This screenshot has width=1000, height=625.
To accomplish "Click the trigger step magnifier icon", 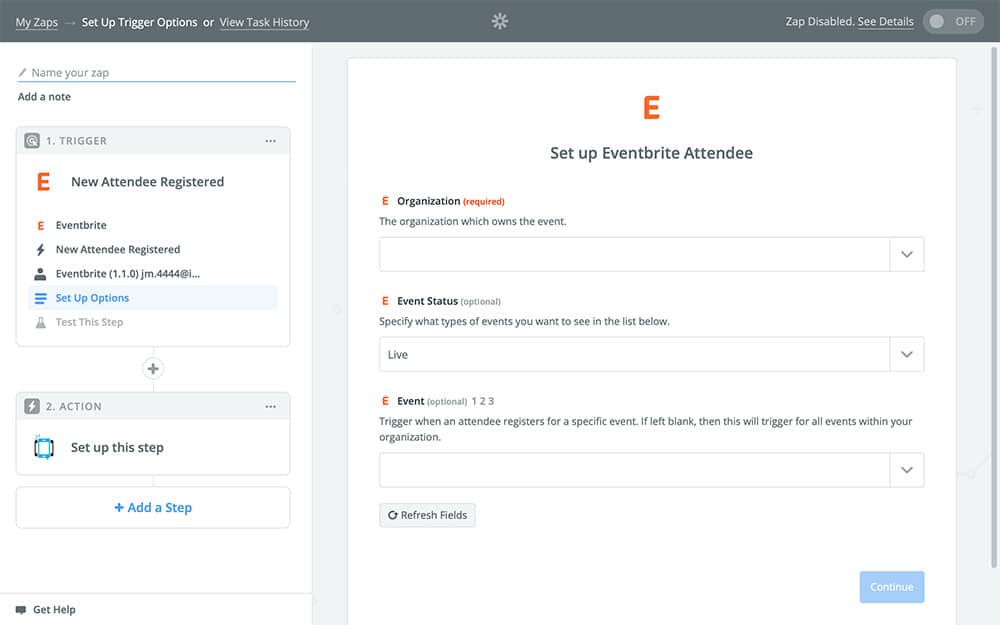I will pos(32,141).
